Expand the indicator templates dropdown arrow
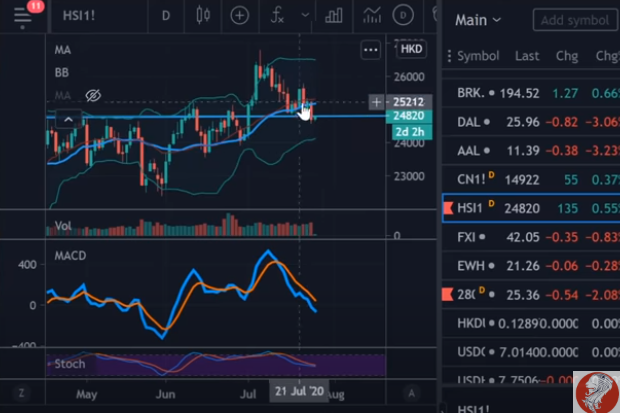This screenshot has height=413, width=620. tap(305, 16)
